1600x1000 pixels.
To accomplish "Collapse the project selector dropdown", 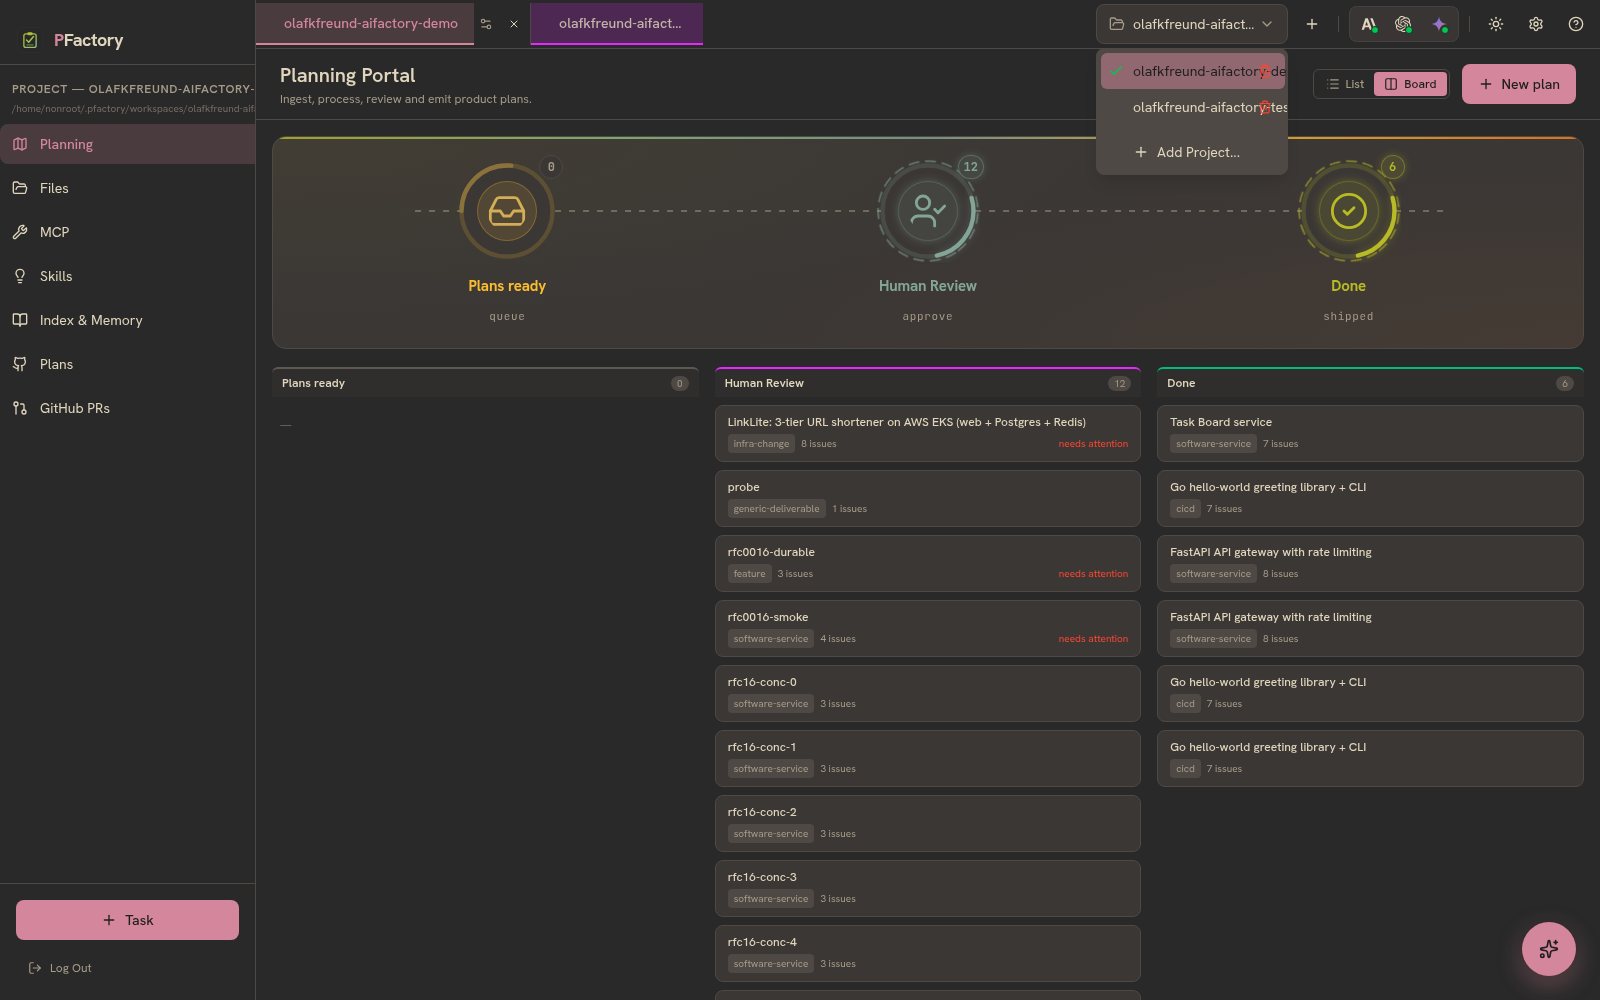I will pos(1191,24).
